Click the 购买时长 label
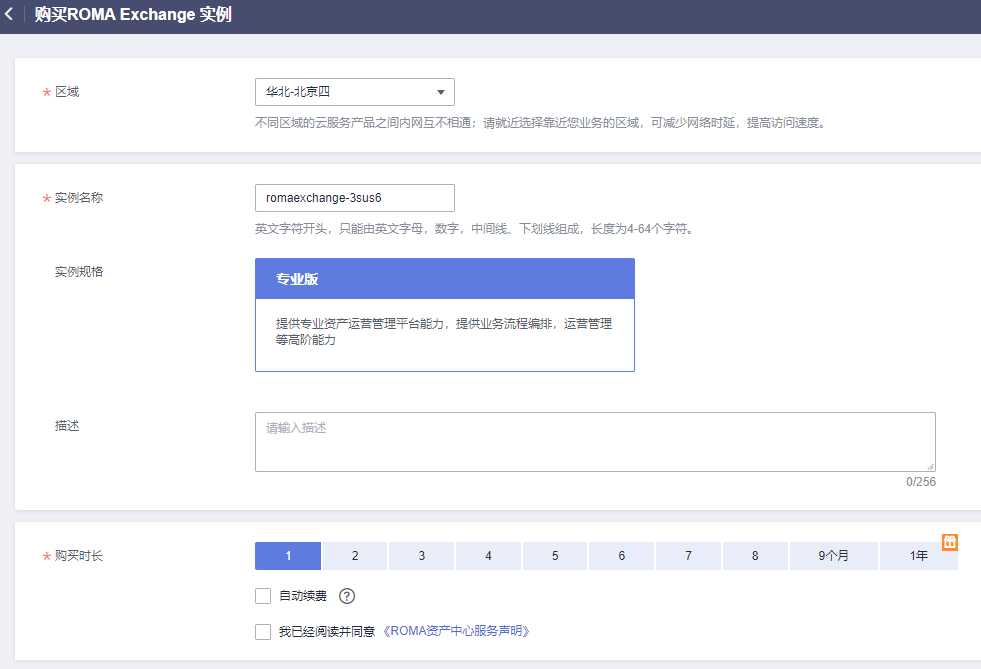 point(79,556)
